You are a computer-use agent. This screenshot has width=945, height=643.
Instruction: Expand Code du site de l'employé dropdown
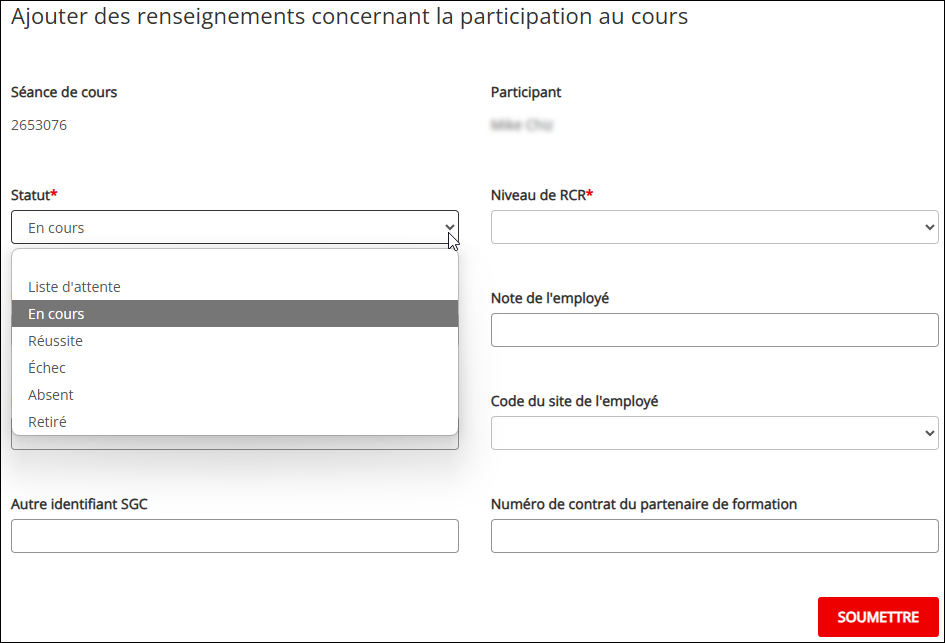714,433
